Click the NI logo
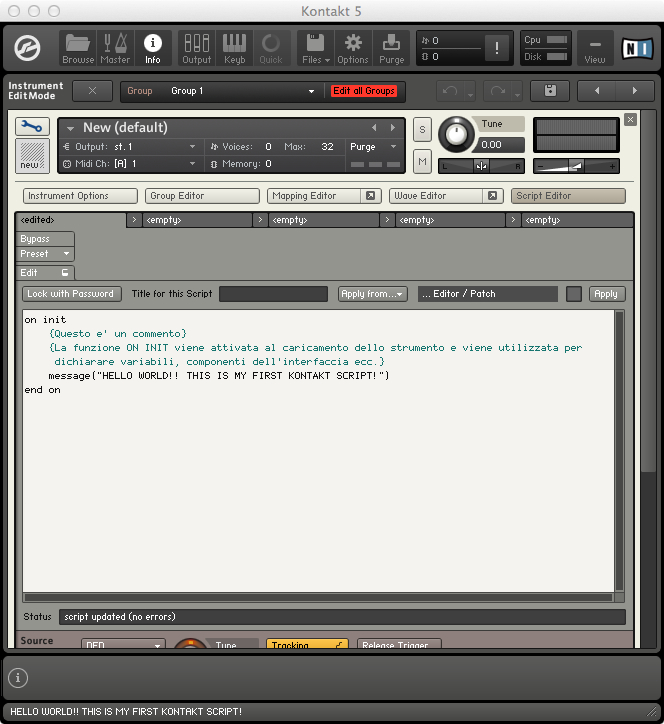The width and height of the screenshot is (664, 724). tap(638, 48)
